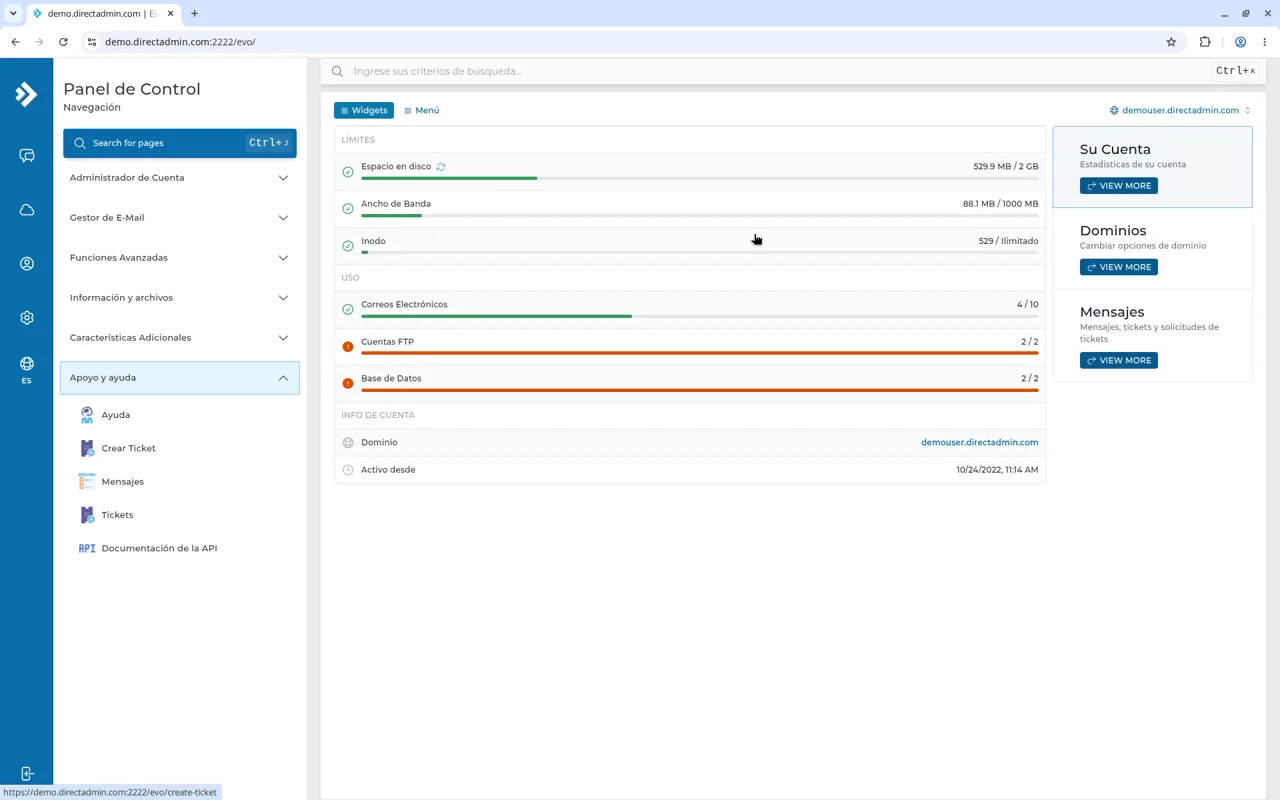Click the Ayuda icon in navigation
The width and height of the screenshot is (1280, 800).
click(87, 415)
